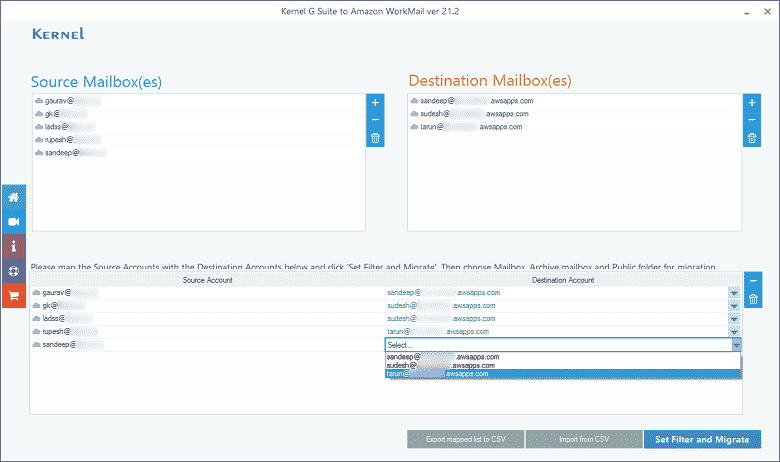Select sandeep@ in Source Mailbox list
The image size is (780, 462).
pos(199,153)
